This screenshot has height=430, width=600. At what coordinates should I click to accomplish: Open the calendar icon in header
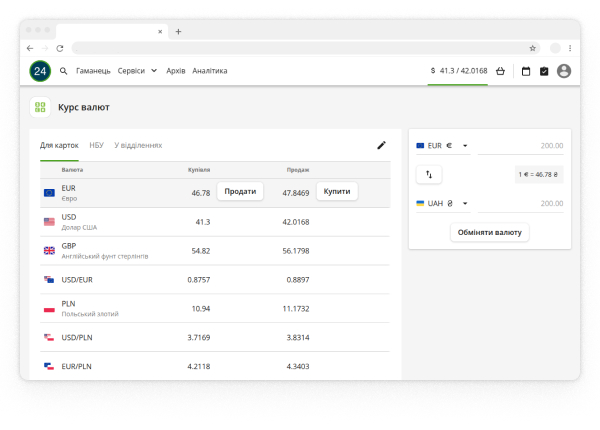pyautogui.click(x=526, y=71)
